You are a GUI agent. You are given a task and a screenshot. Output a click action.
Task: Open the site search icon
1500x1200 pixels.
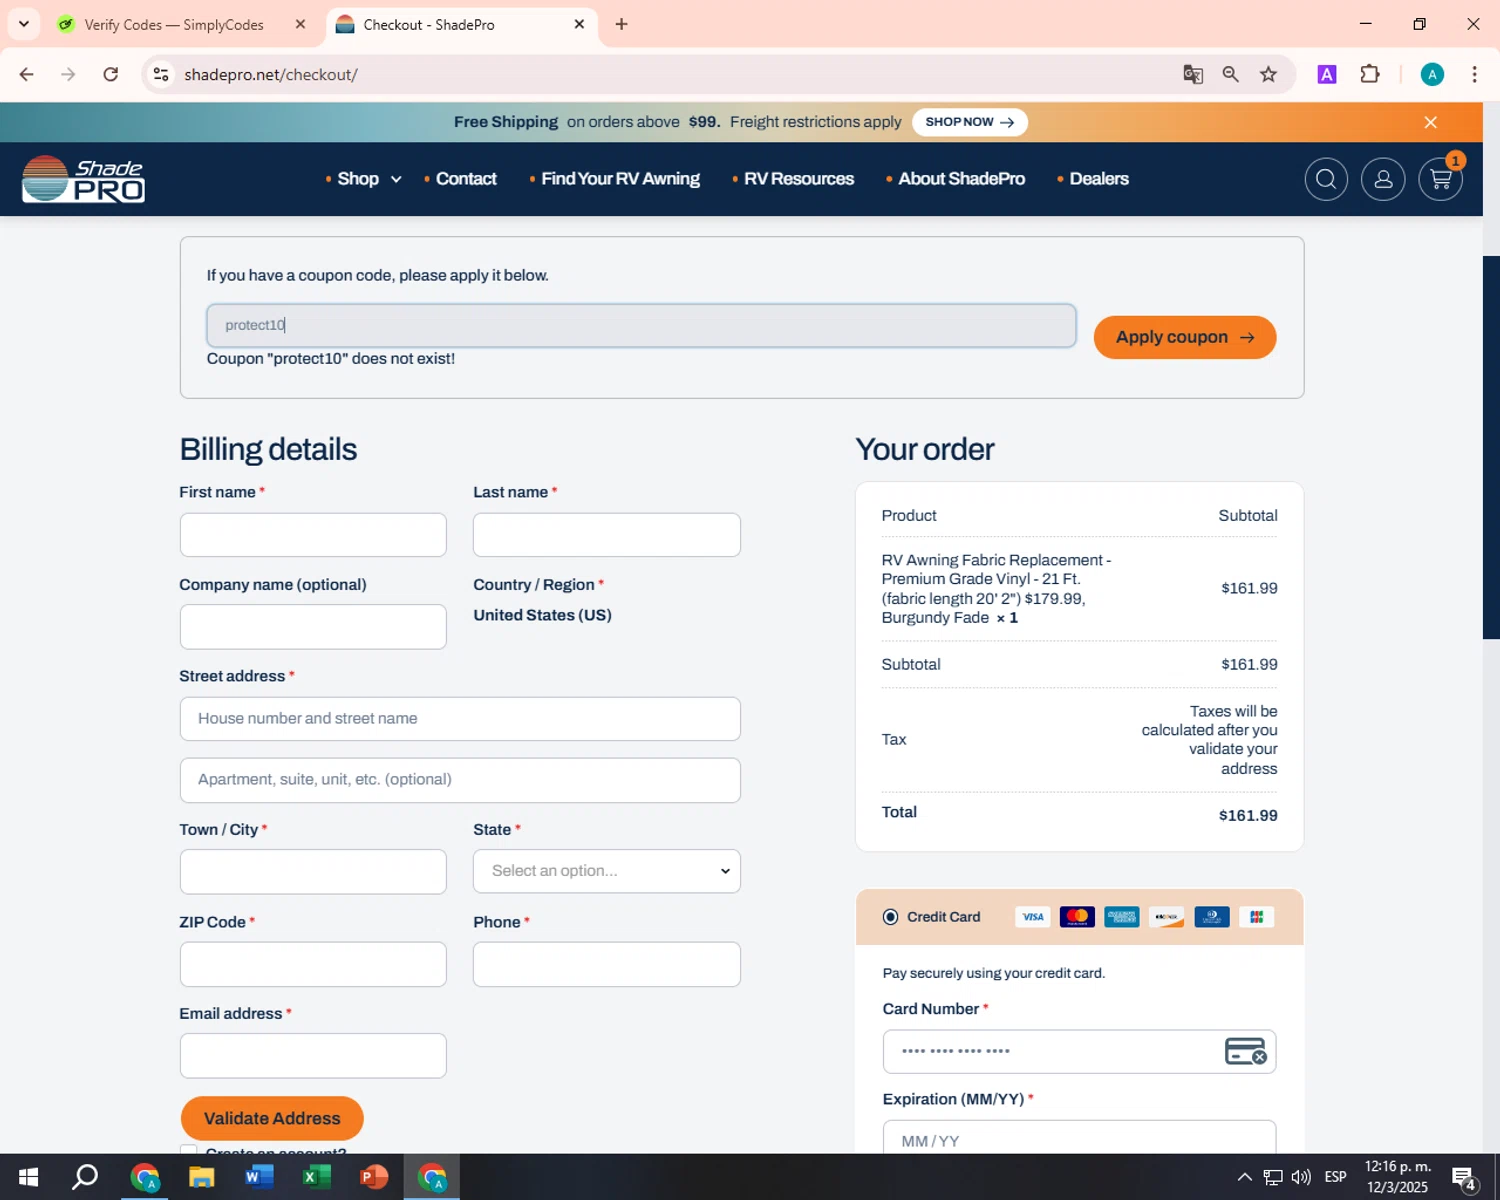[1326, 179]
